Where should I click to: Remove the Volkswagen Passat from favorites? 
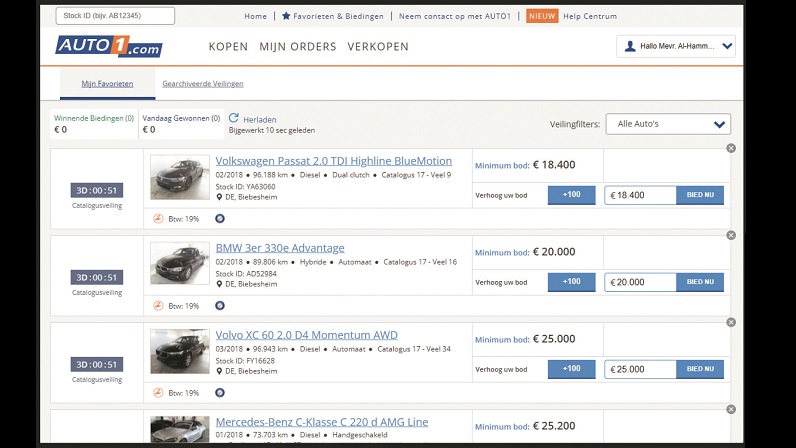tap(731, 148)
